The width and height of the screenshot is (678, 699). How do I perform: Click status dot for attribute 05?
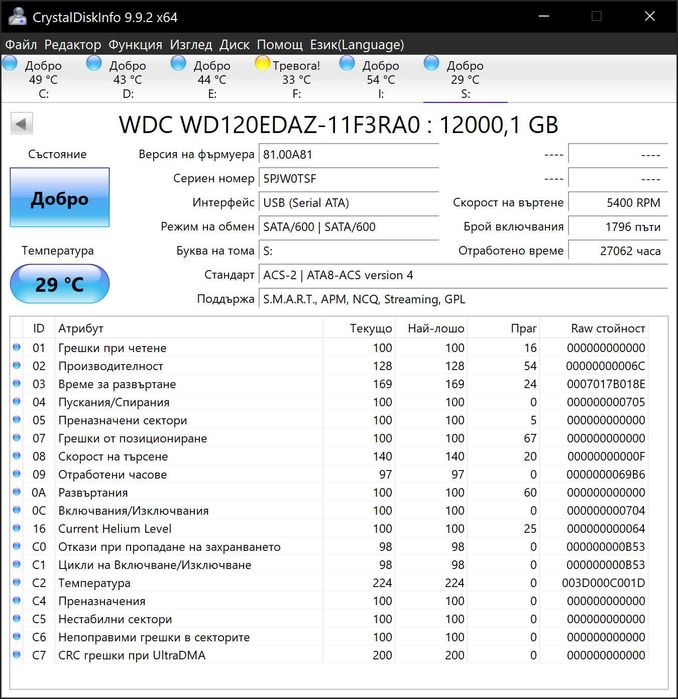16,419
